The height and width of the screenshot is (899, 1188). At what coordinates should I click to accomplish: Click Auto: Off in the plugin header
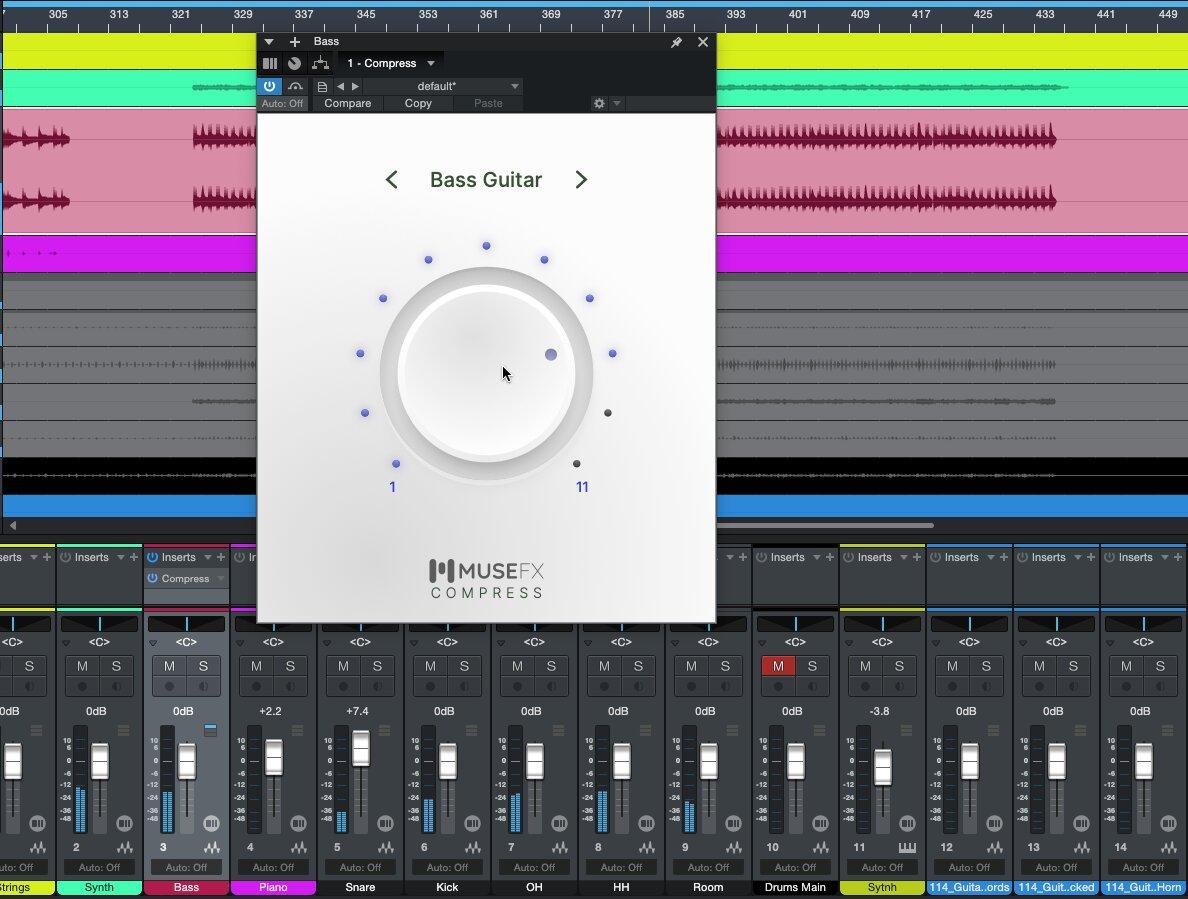282,104
